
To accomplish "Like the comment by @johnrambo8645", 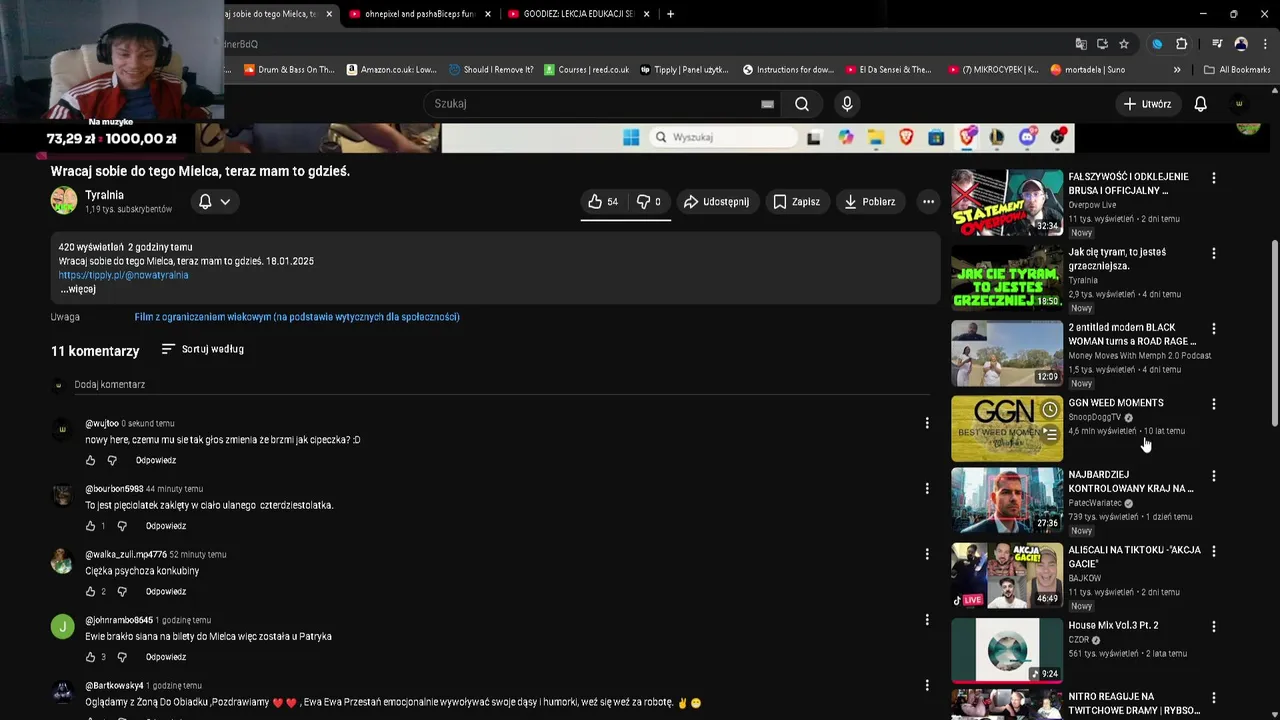I will [x=90, y=657].
